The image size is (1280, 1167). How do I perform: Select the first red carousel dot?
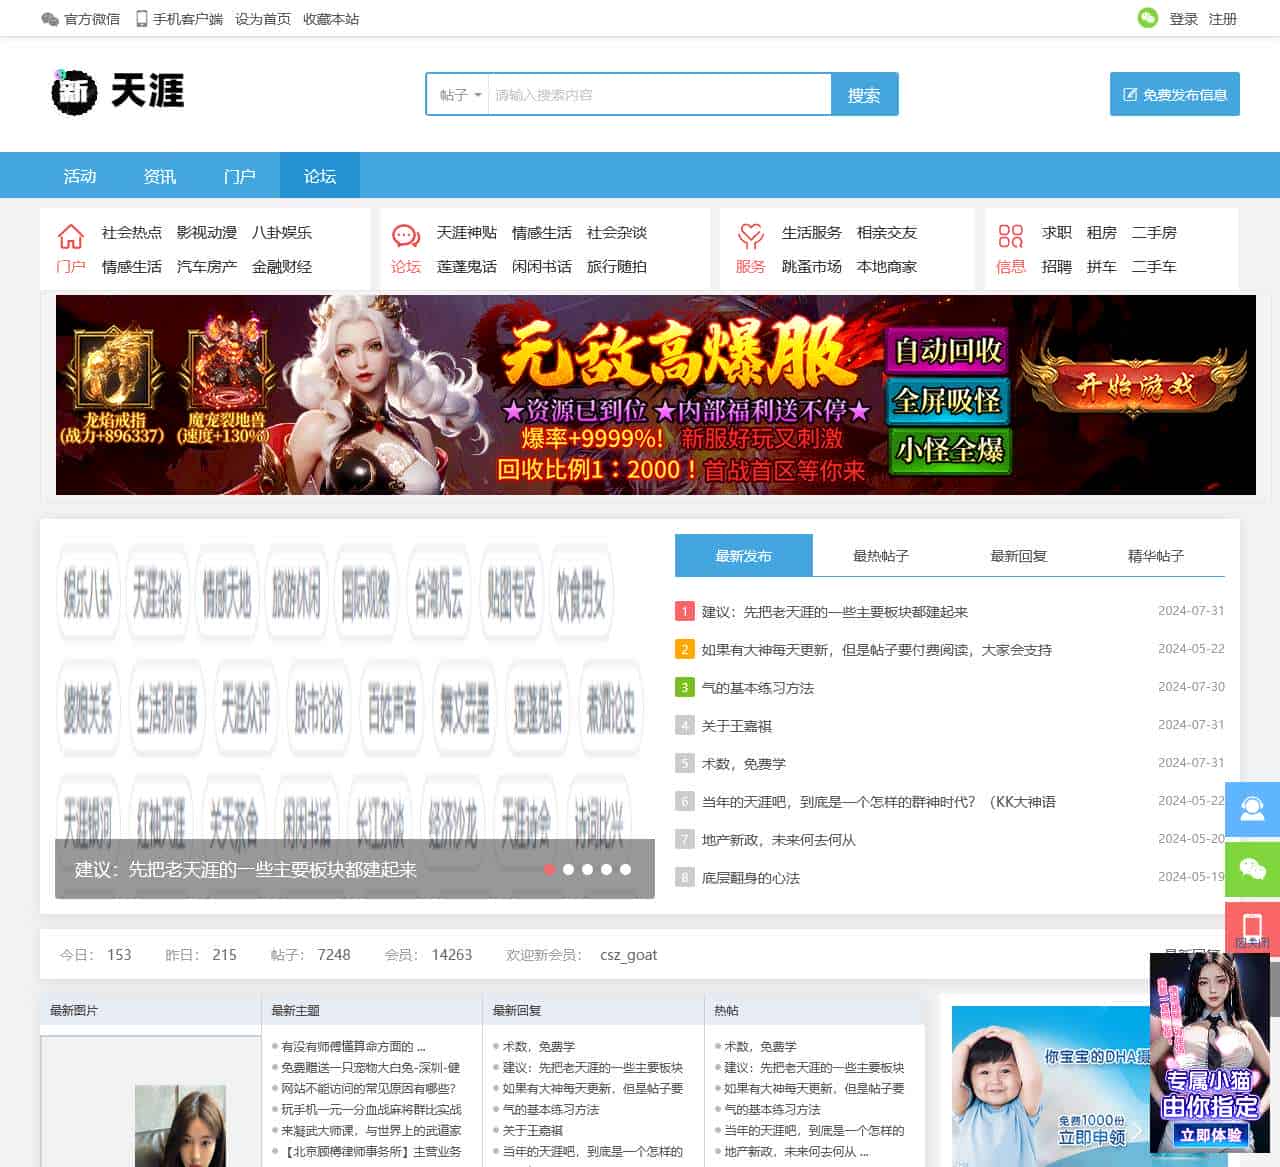[x=549, y=869]
